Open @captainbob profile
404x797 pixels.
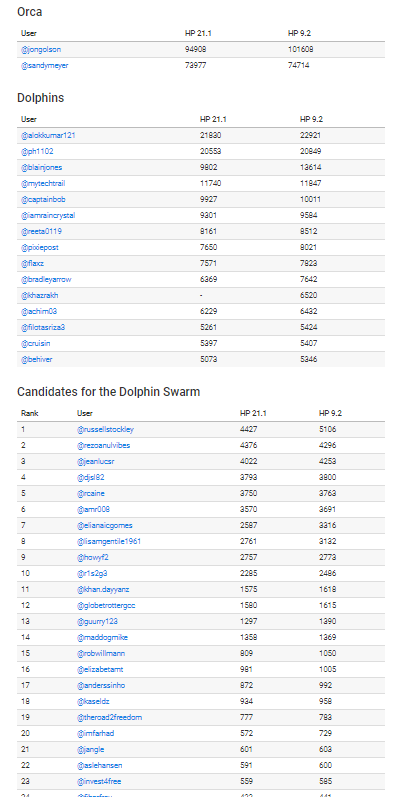43,199
